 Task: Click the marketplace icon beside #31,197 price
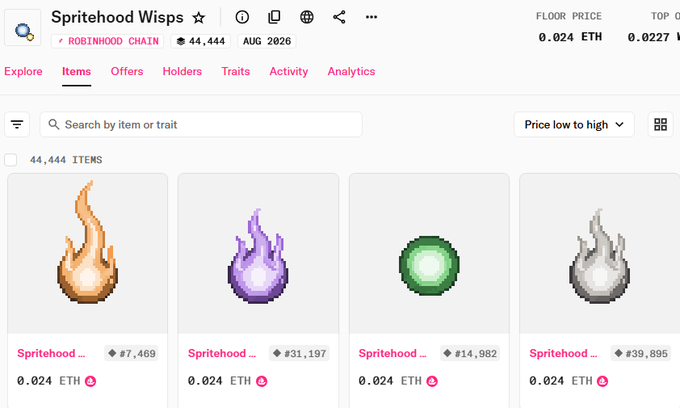tap(262, 381)
